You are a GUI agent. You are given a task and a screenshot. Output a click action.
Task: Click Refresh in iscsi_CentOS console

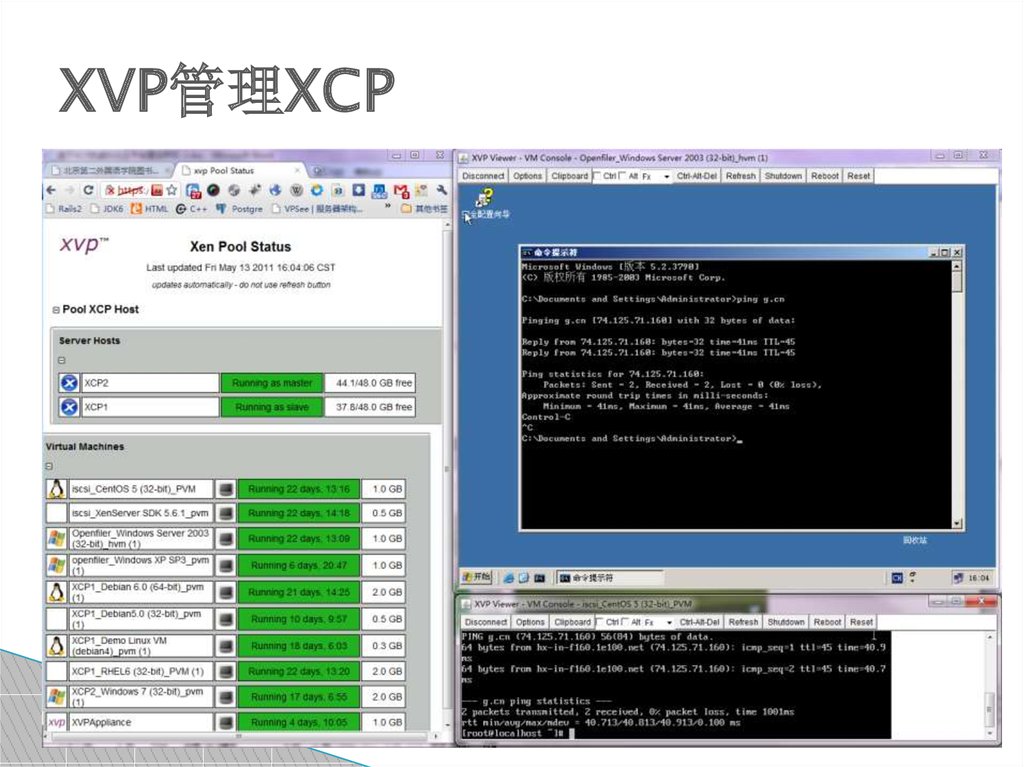[x=743, y=622]
